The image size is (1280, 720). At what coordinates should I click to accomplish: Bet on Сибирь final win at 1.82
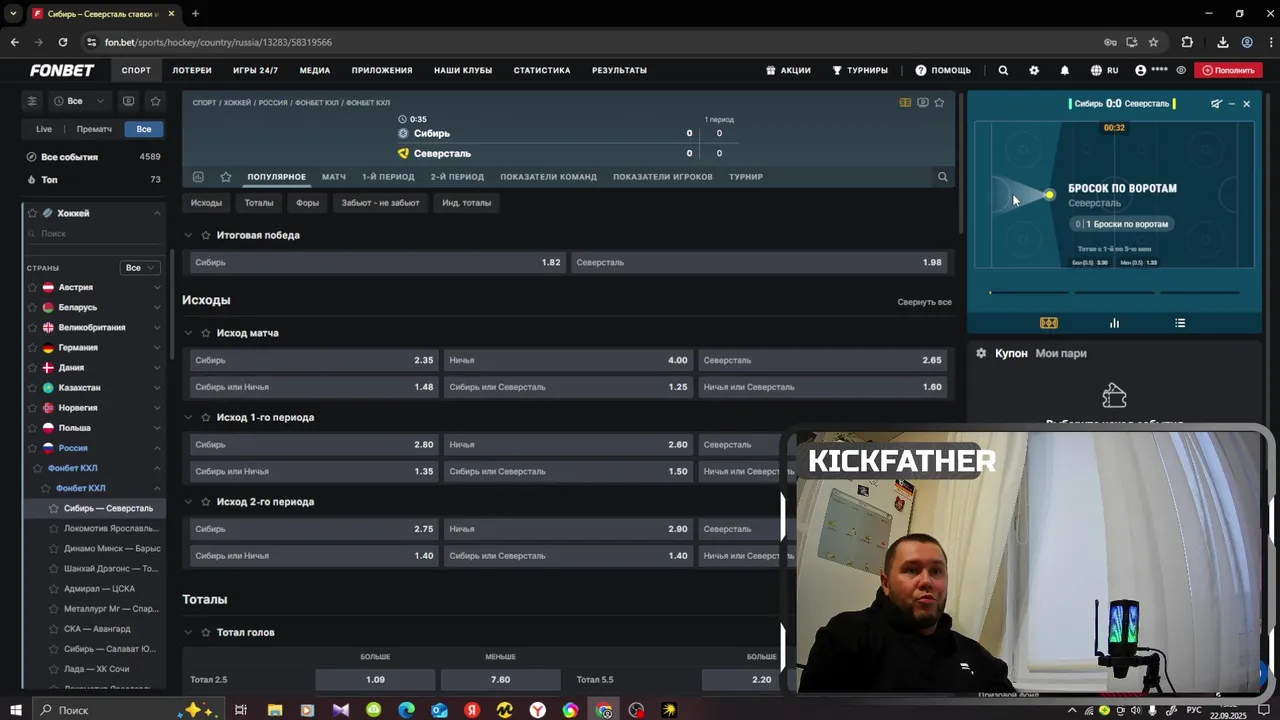click(378, 262)
